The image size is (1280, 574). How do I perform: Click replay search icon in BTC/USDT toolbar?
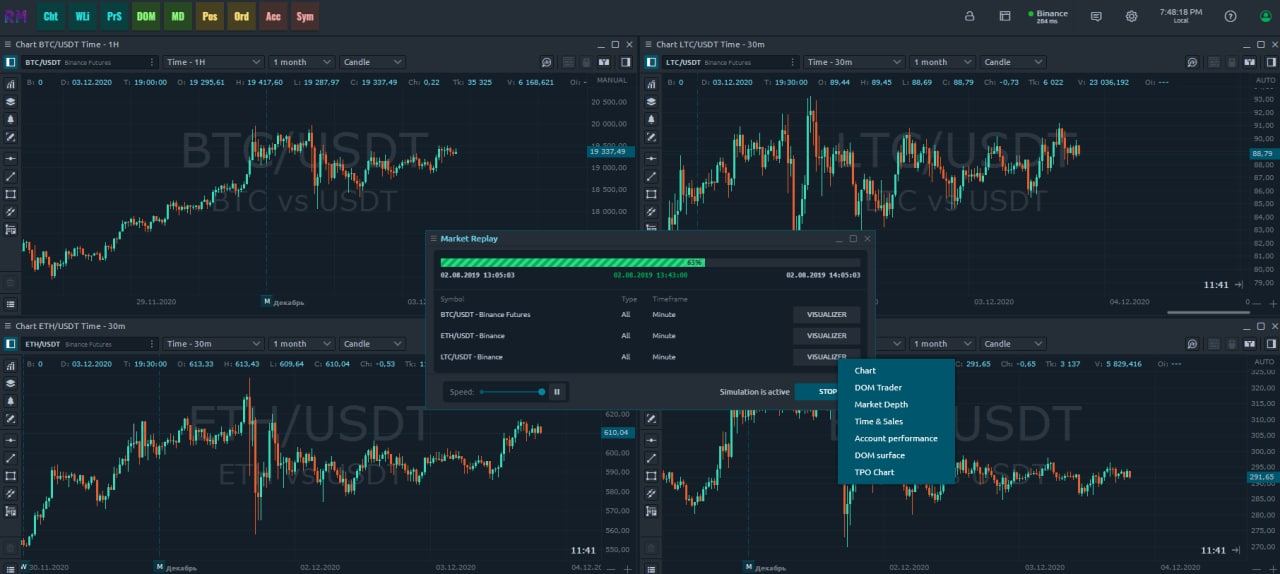click(546, 62)
